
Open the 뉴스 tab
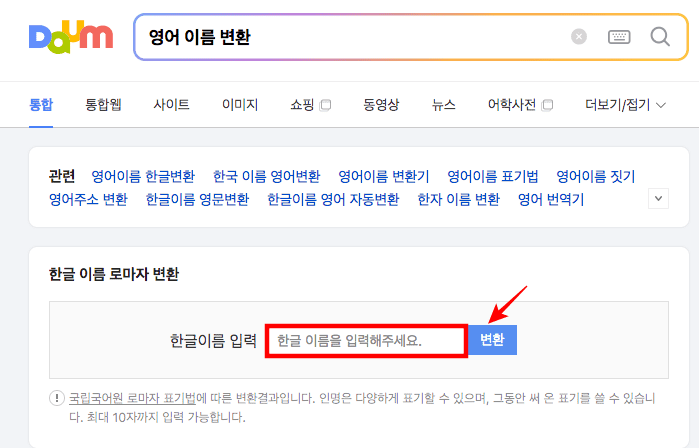click(x=444, y=105)
